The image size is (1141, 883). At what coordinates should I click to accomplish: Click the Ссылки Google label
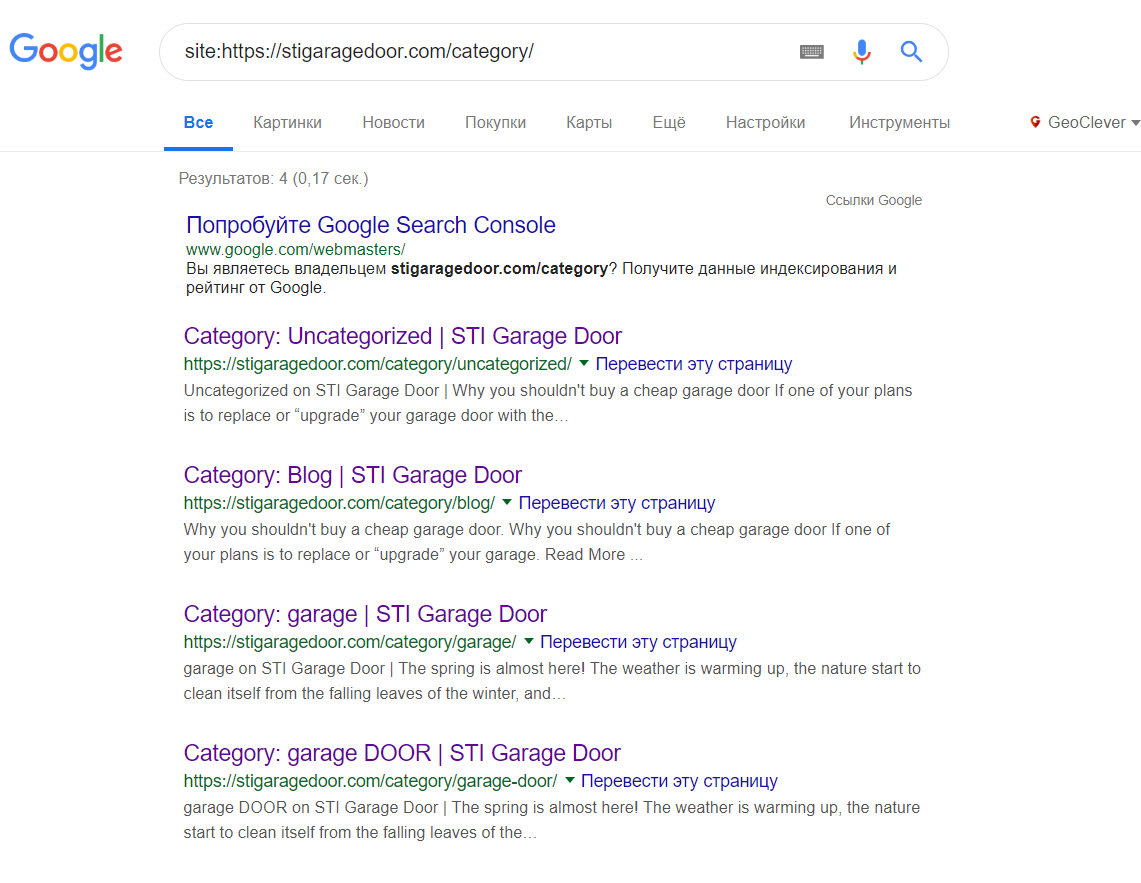click(873, 200)
